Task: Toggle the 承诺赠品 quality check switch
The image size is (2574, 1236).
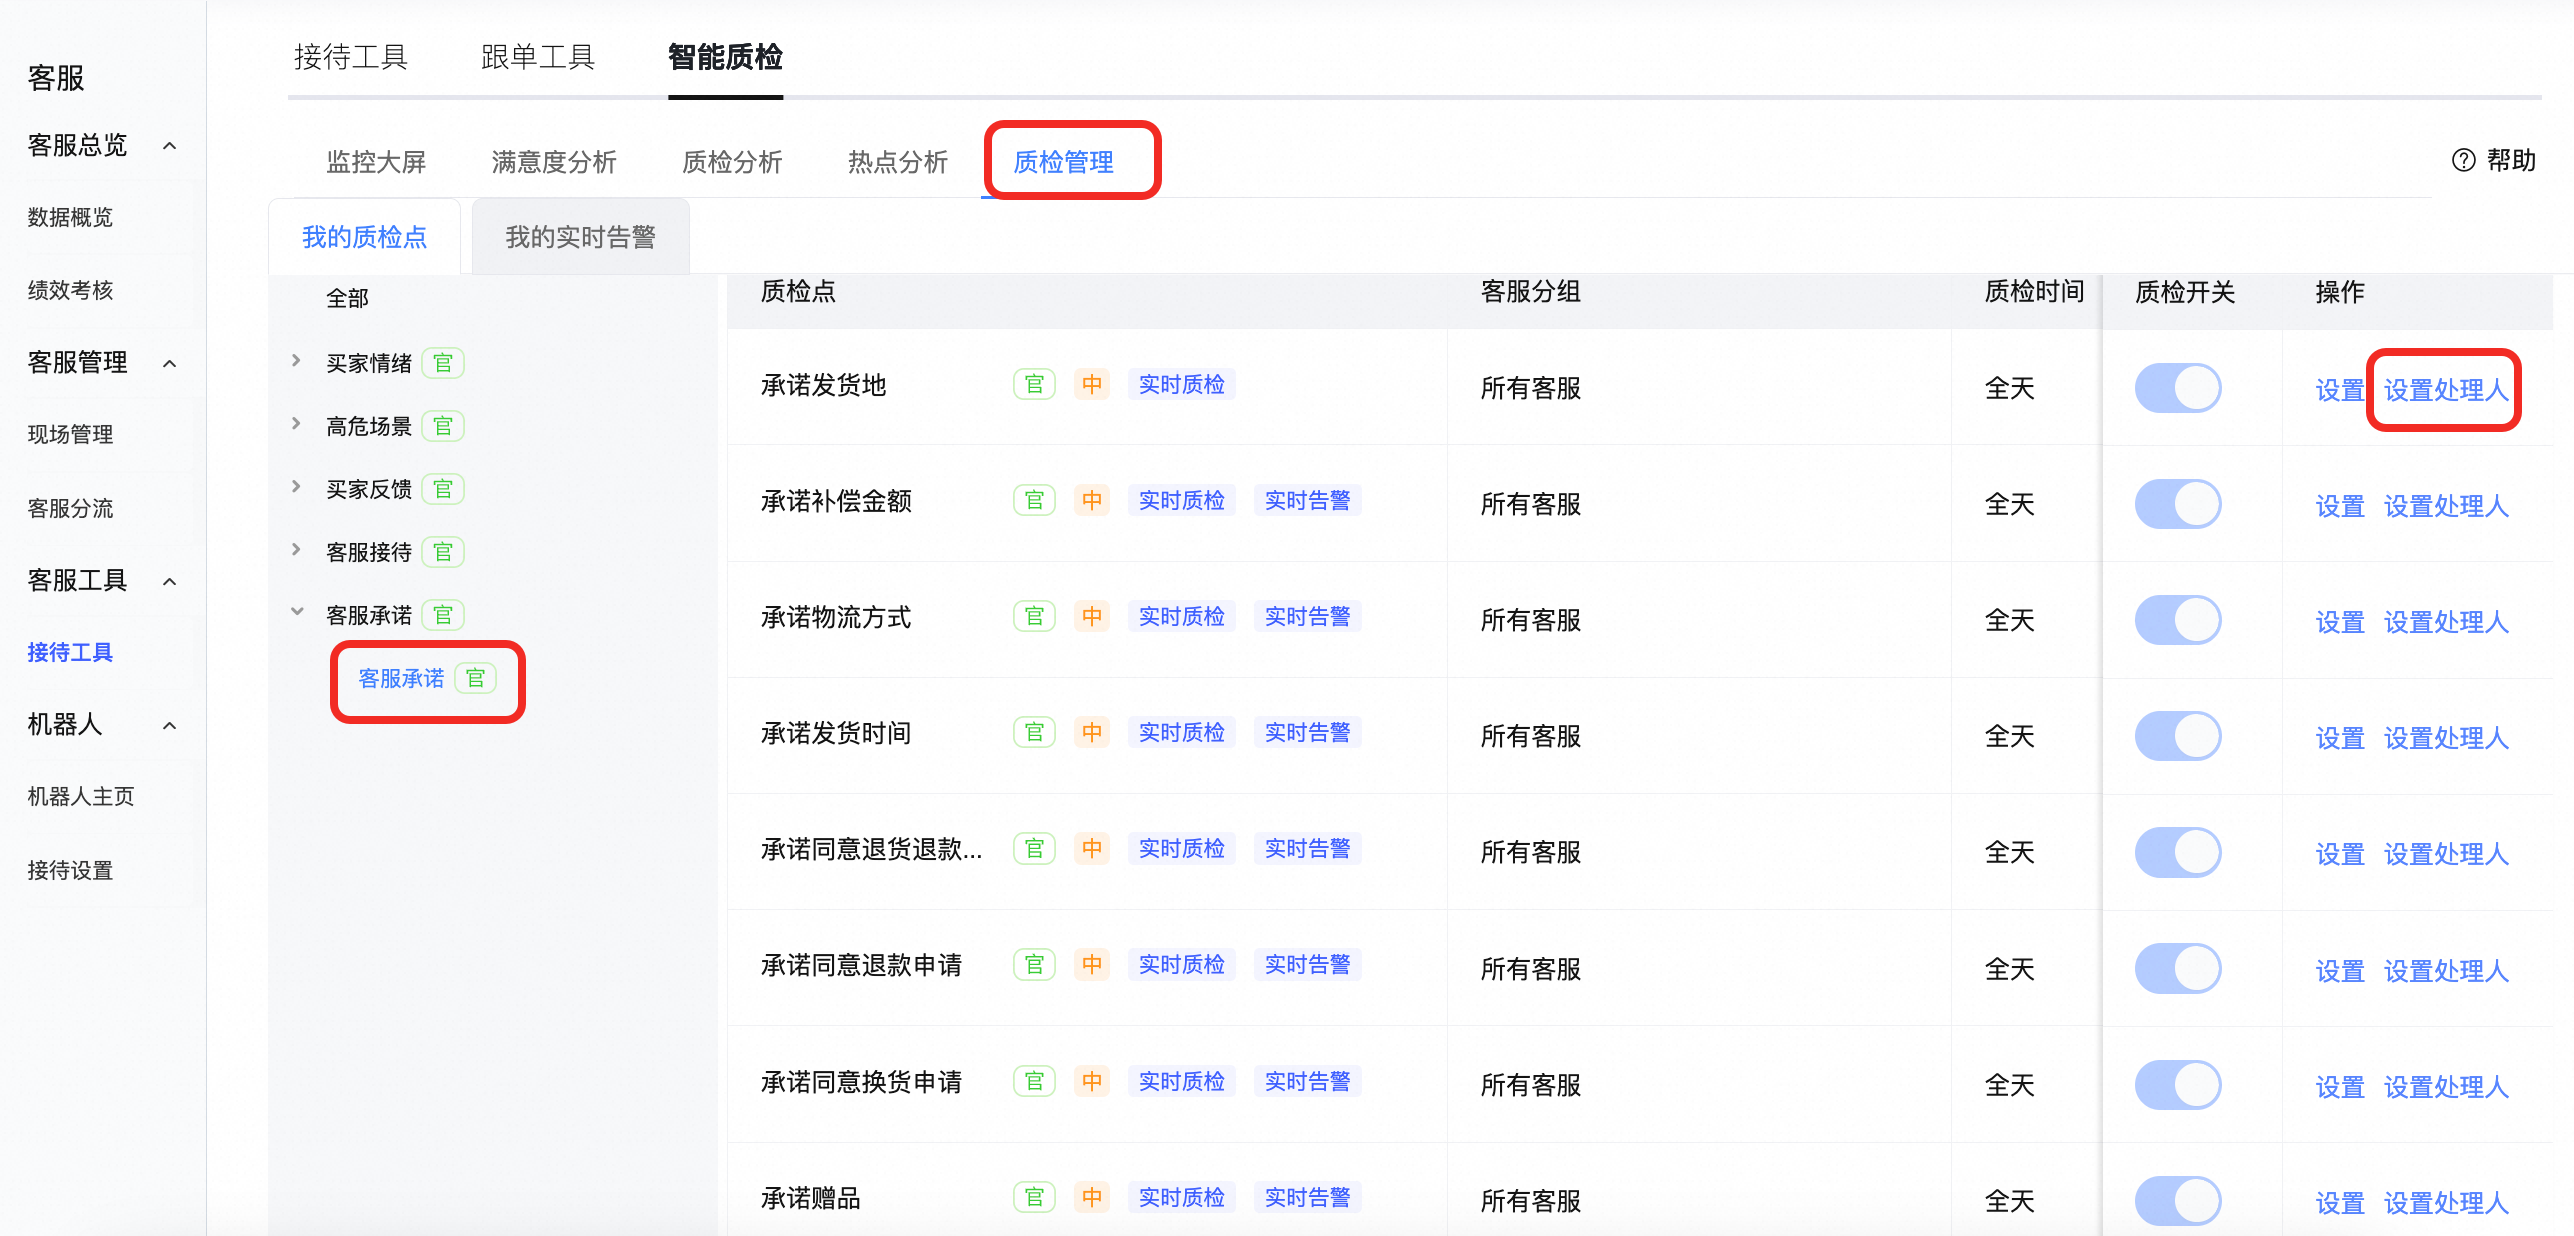Action: click(2178, 1201)
